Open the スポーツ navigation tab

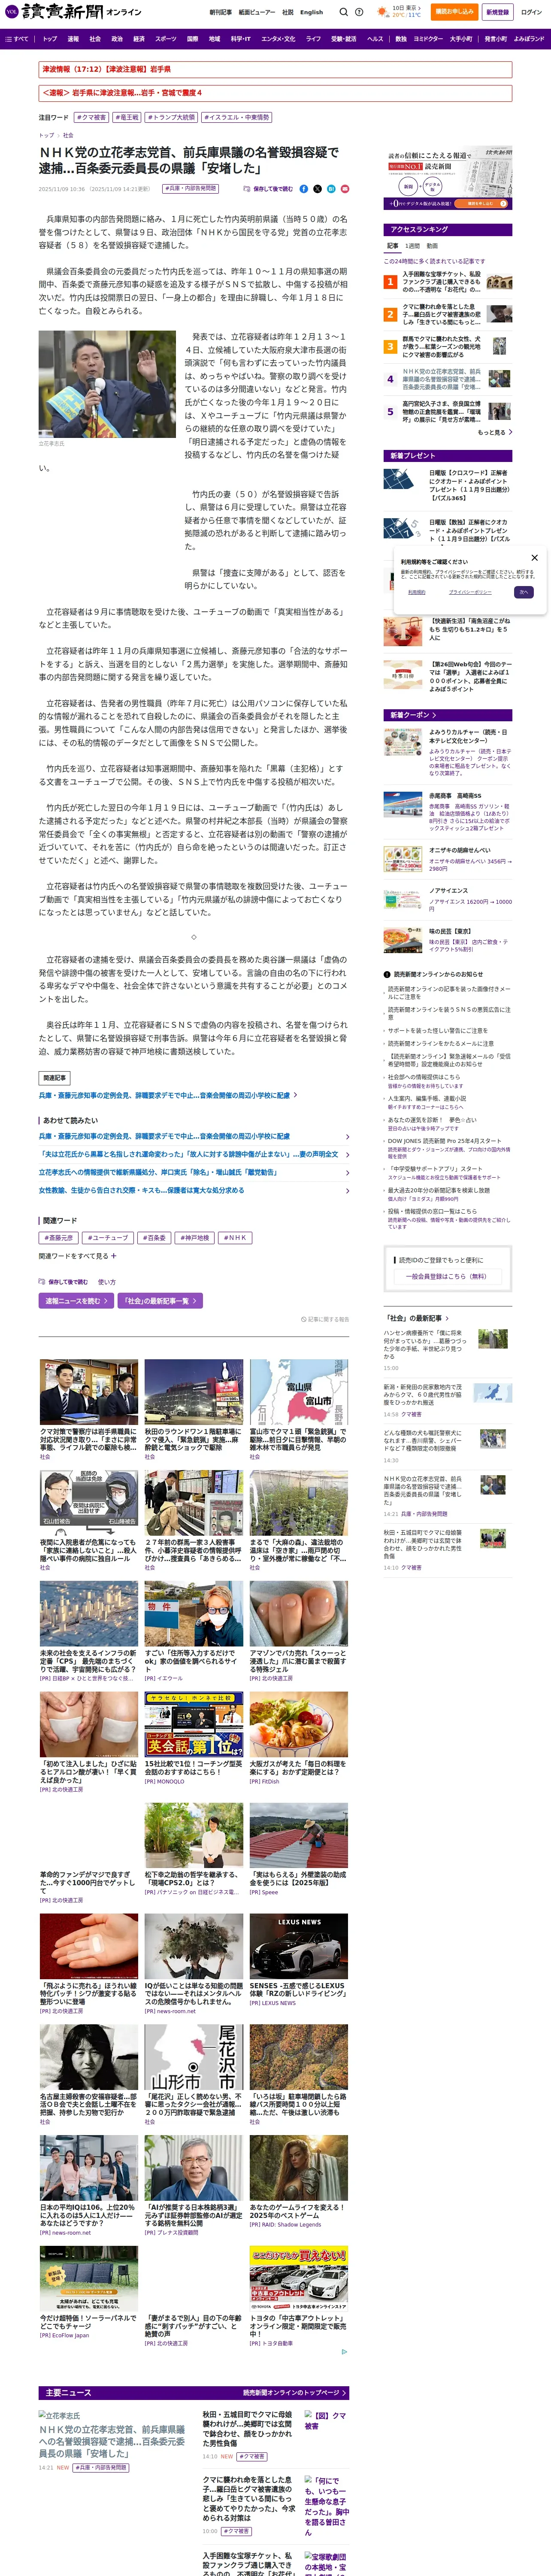pyautogui.click(x=166, y=39)
